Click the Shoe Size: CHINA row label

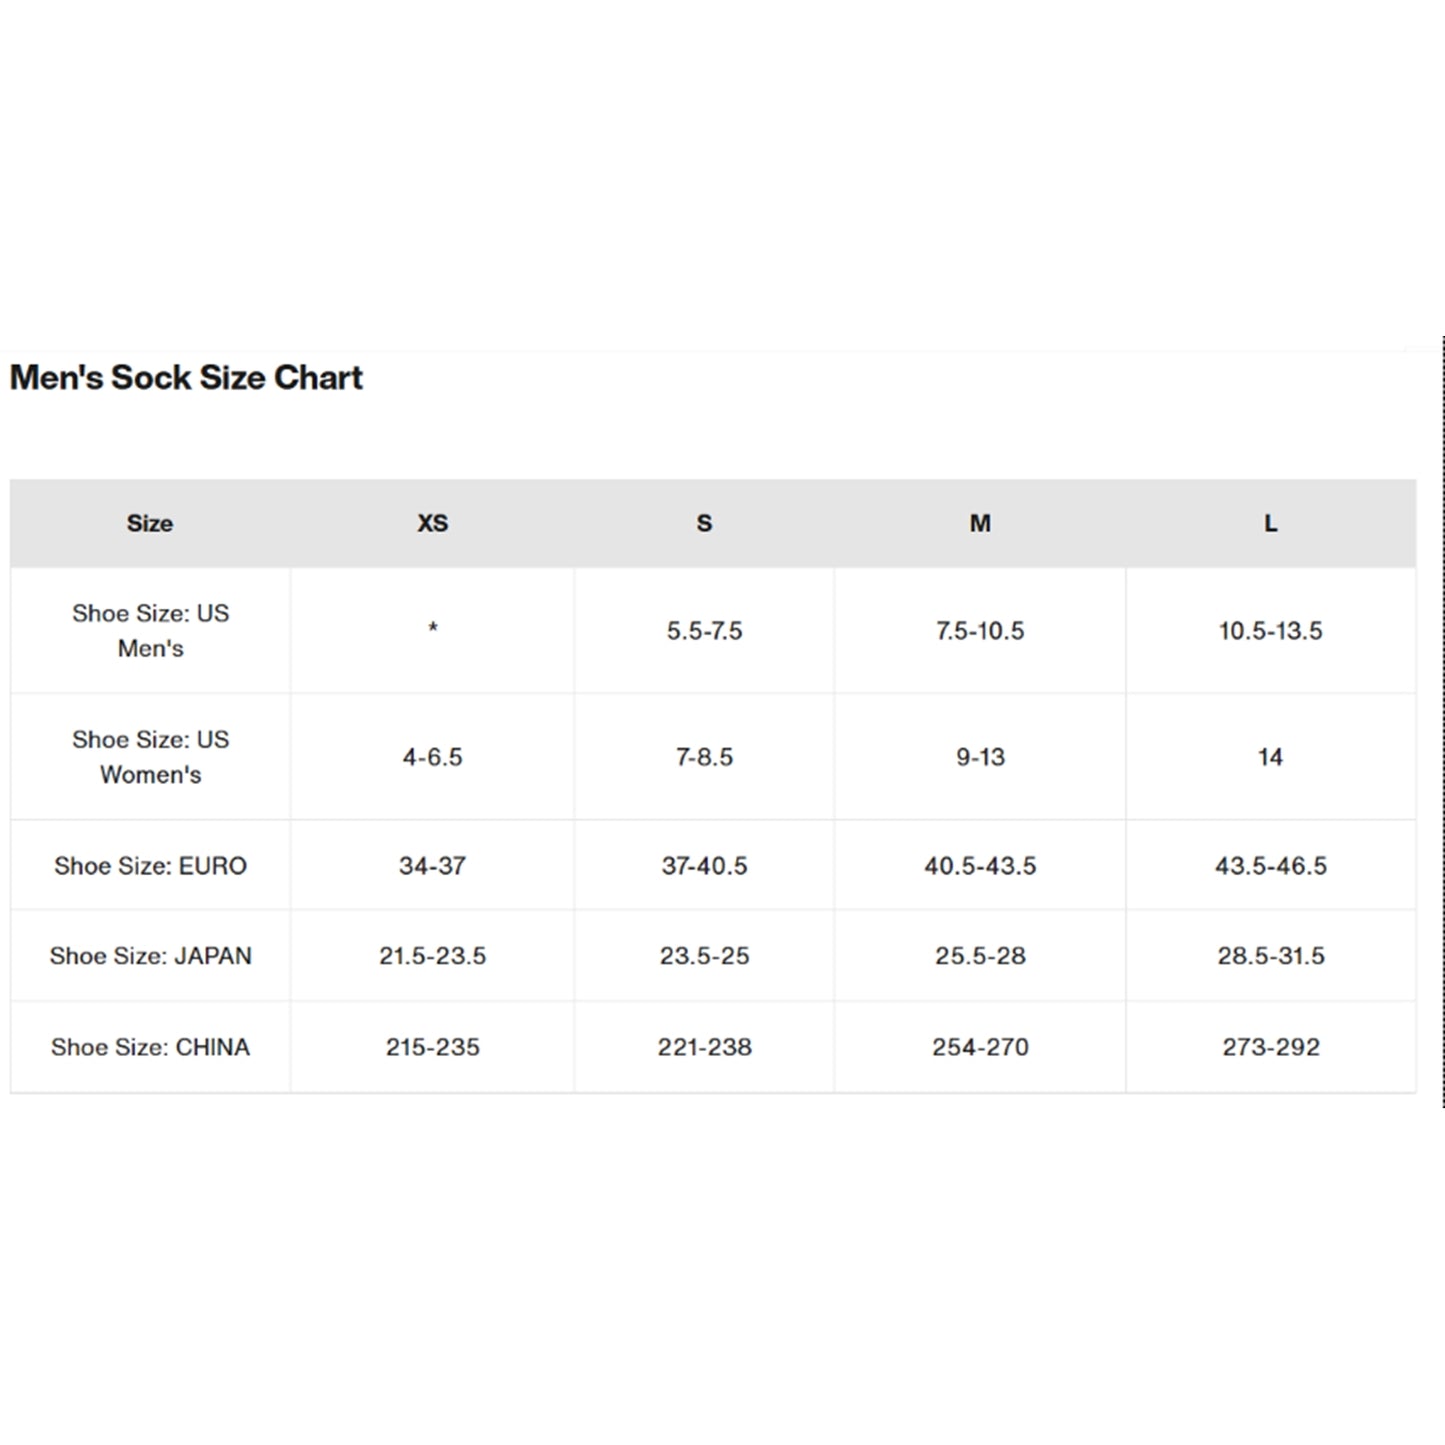150,1047
